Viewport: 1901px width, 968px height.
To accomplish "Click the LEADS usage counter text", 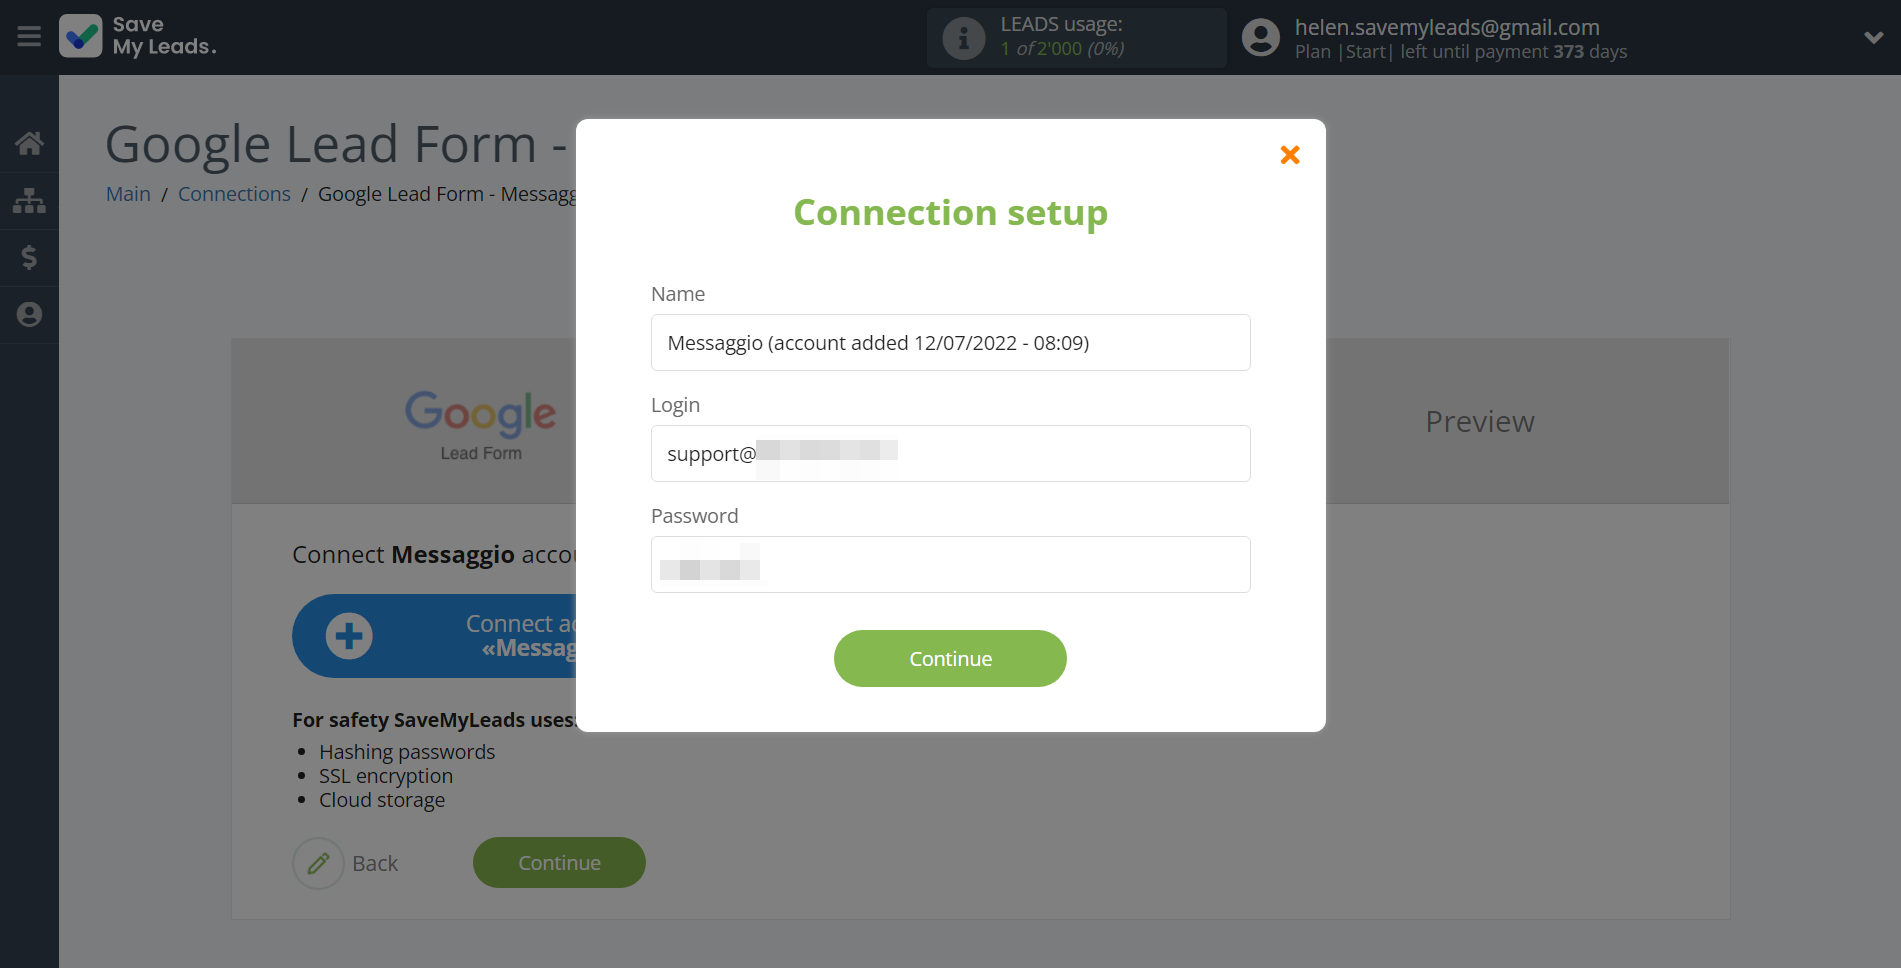I will [x=1062, y=48].
